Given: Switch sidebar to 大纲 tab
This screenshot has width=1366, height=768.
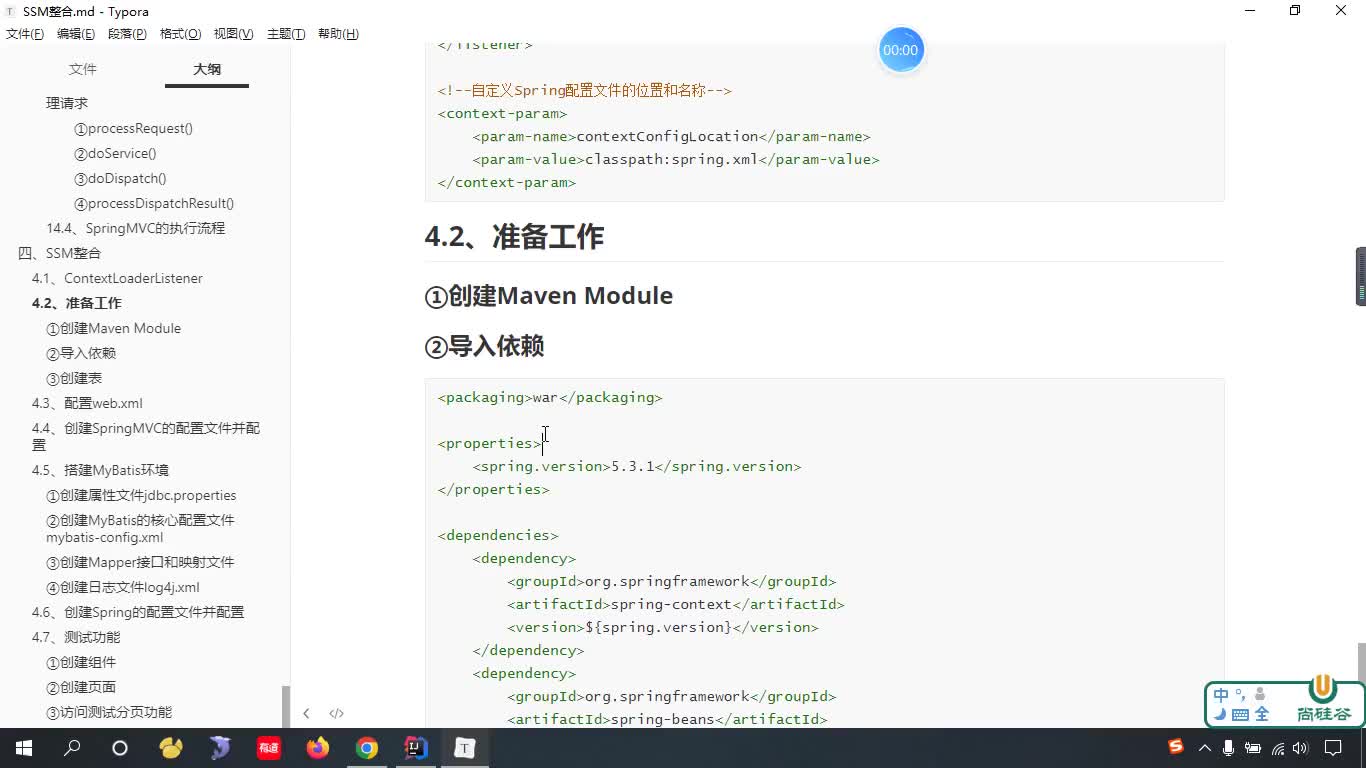Looking at the screenshot, I should point(207,69).
